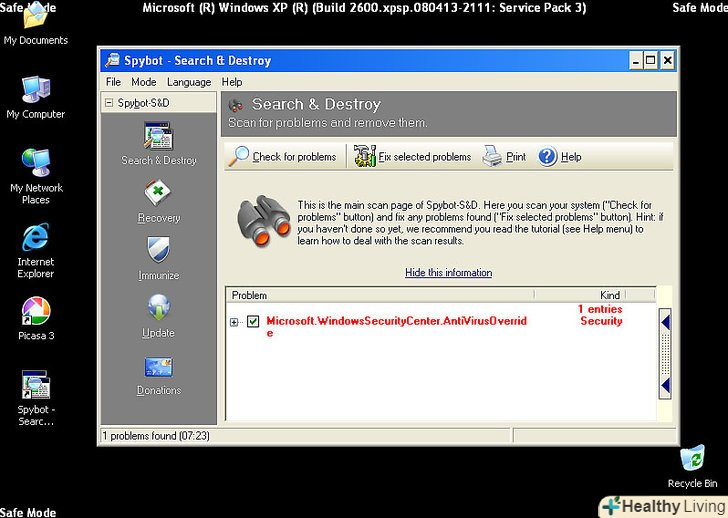Uncheck the AntiVirusOverride problem checkbox
This screenshot has width=728, height=518.
pyautogui.click(x=253, y=321)
